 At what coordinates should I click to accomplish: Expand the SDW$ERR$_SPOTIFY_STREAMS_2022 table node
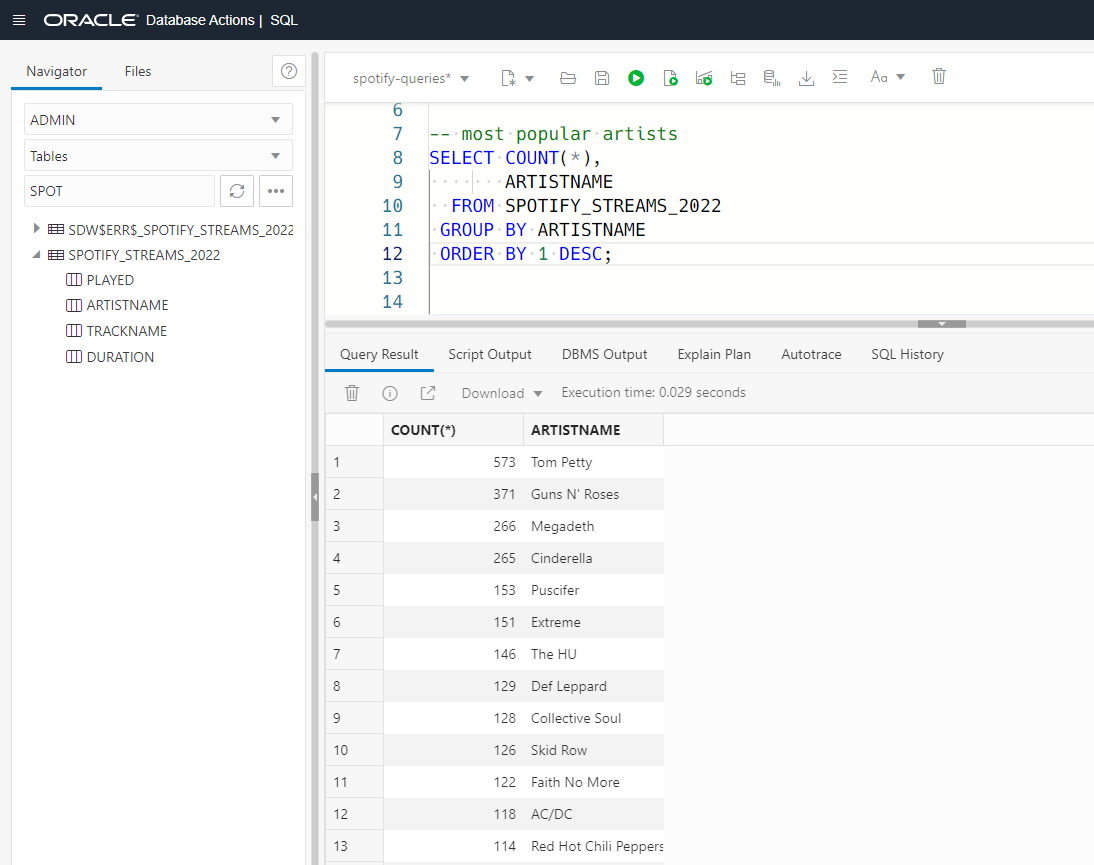[37, 229]
